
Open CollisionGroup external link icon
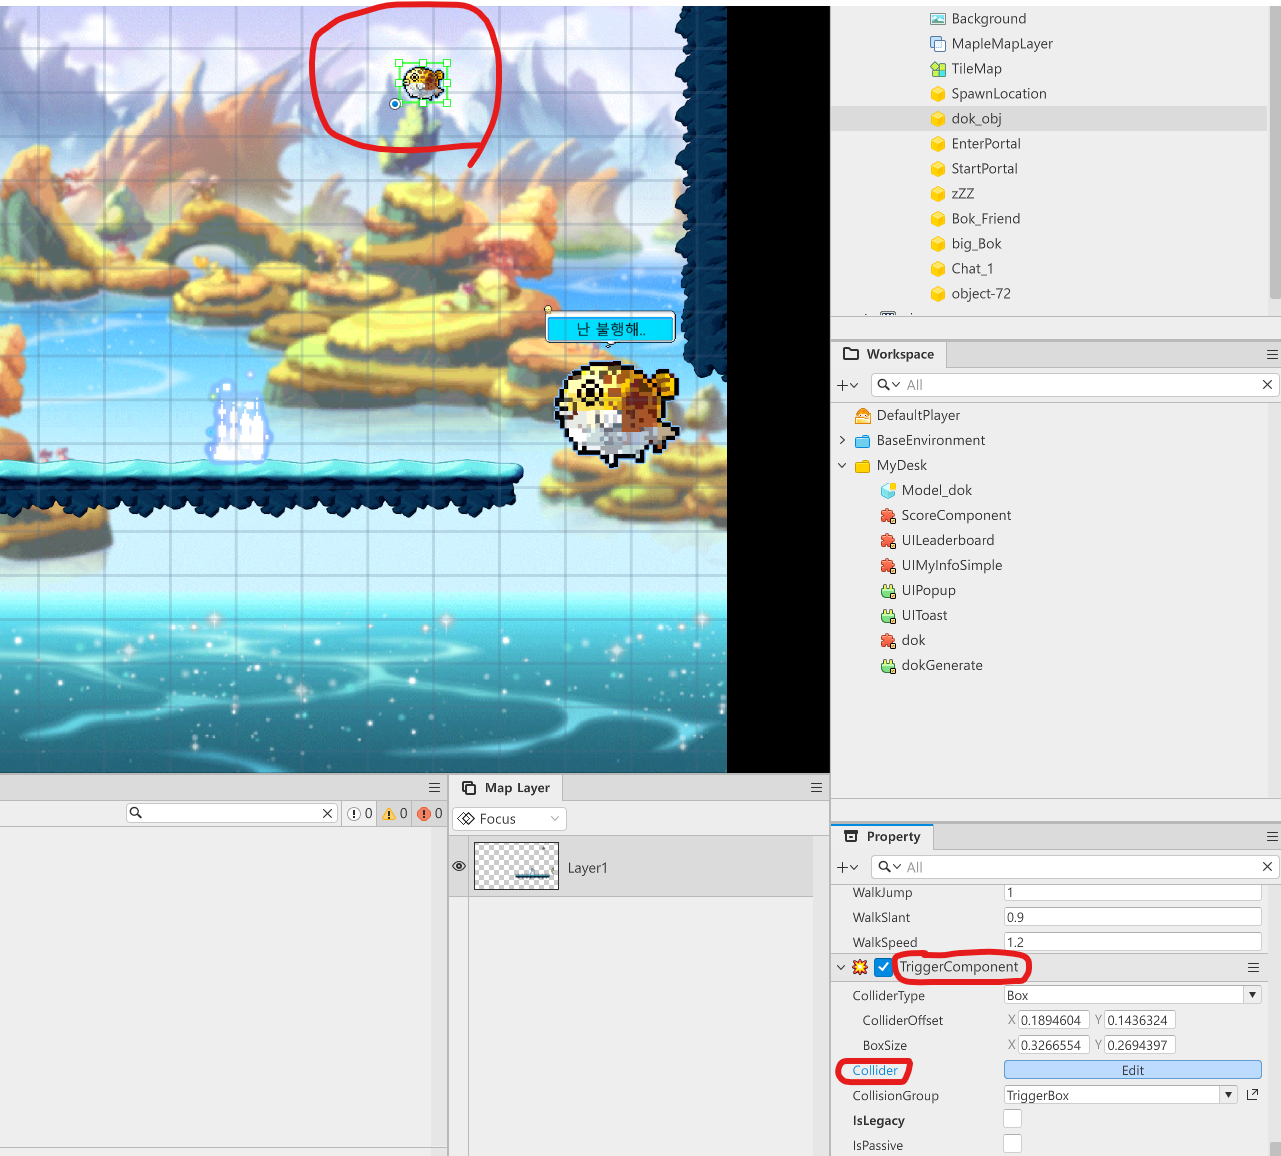pyautogui.click(x=1252, y=1095)
